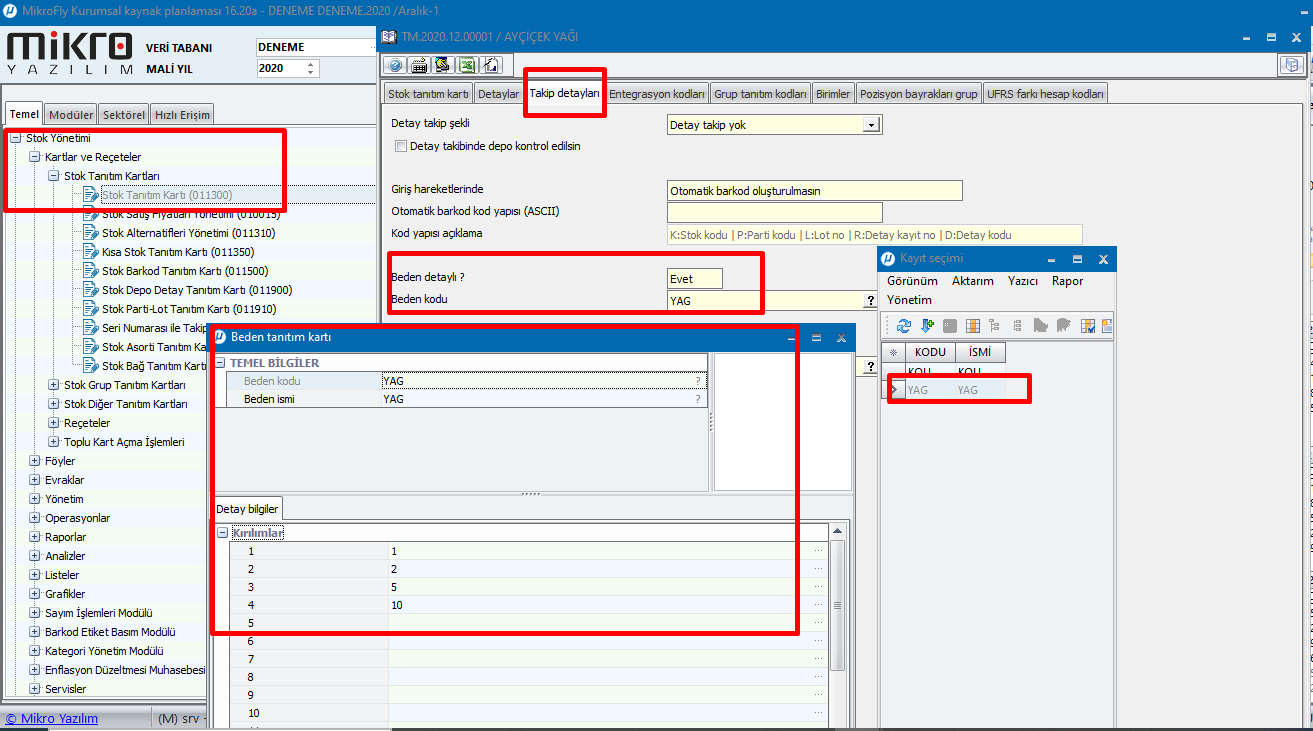The height and width of the screenshot is (731, 1313).
Task: Click the gray square icon in Kayıt seçimi toolbar
Action: click(950, 326)
